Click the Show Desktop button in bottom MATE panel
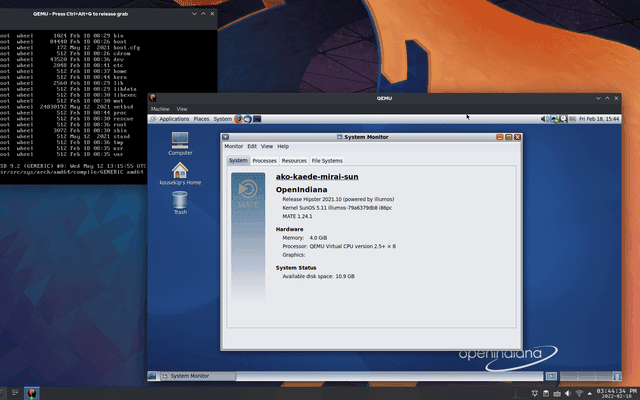This screenshot has width=640, height=400. point(152,376)
